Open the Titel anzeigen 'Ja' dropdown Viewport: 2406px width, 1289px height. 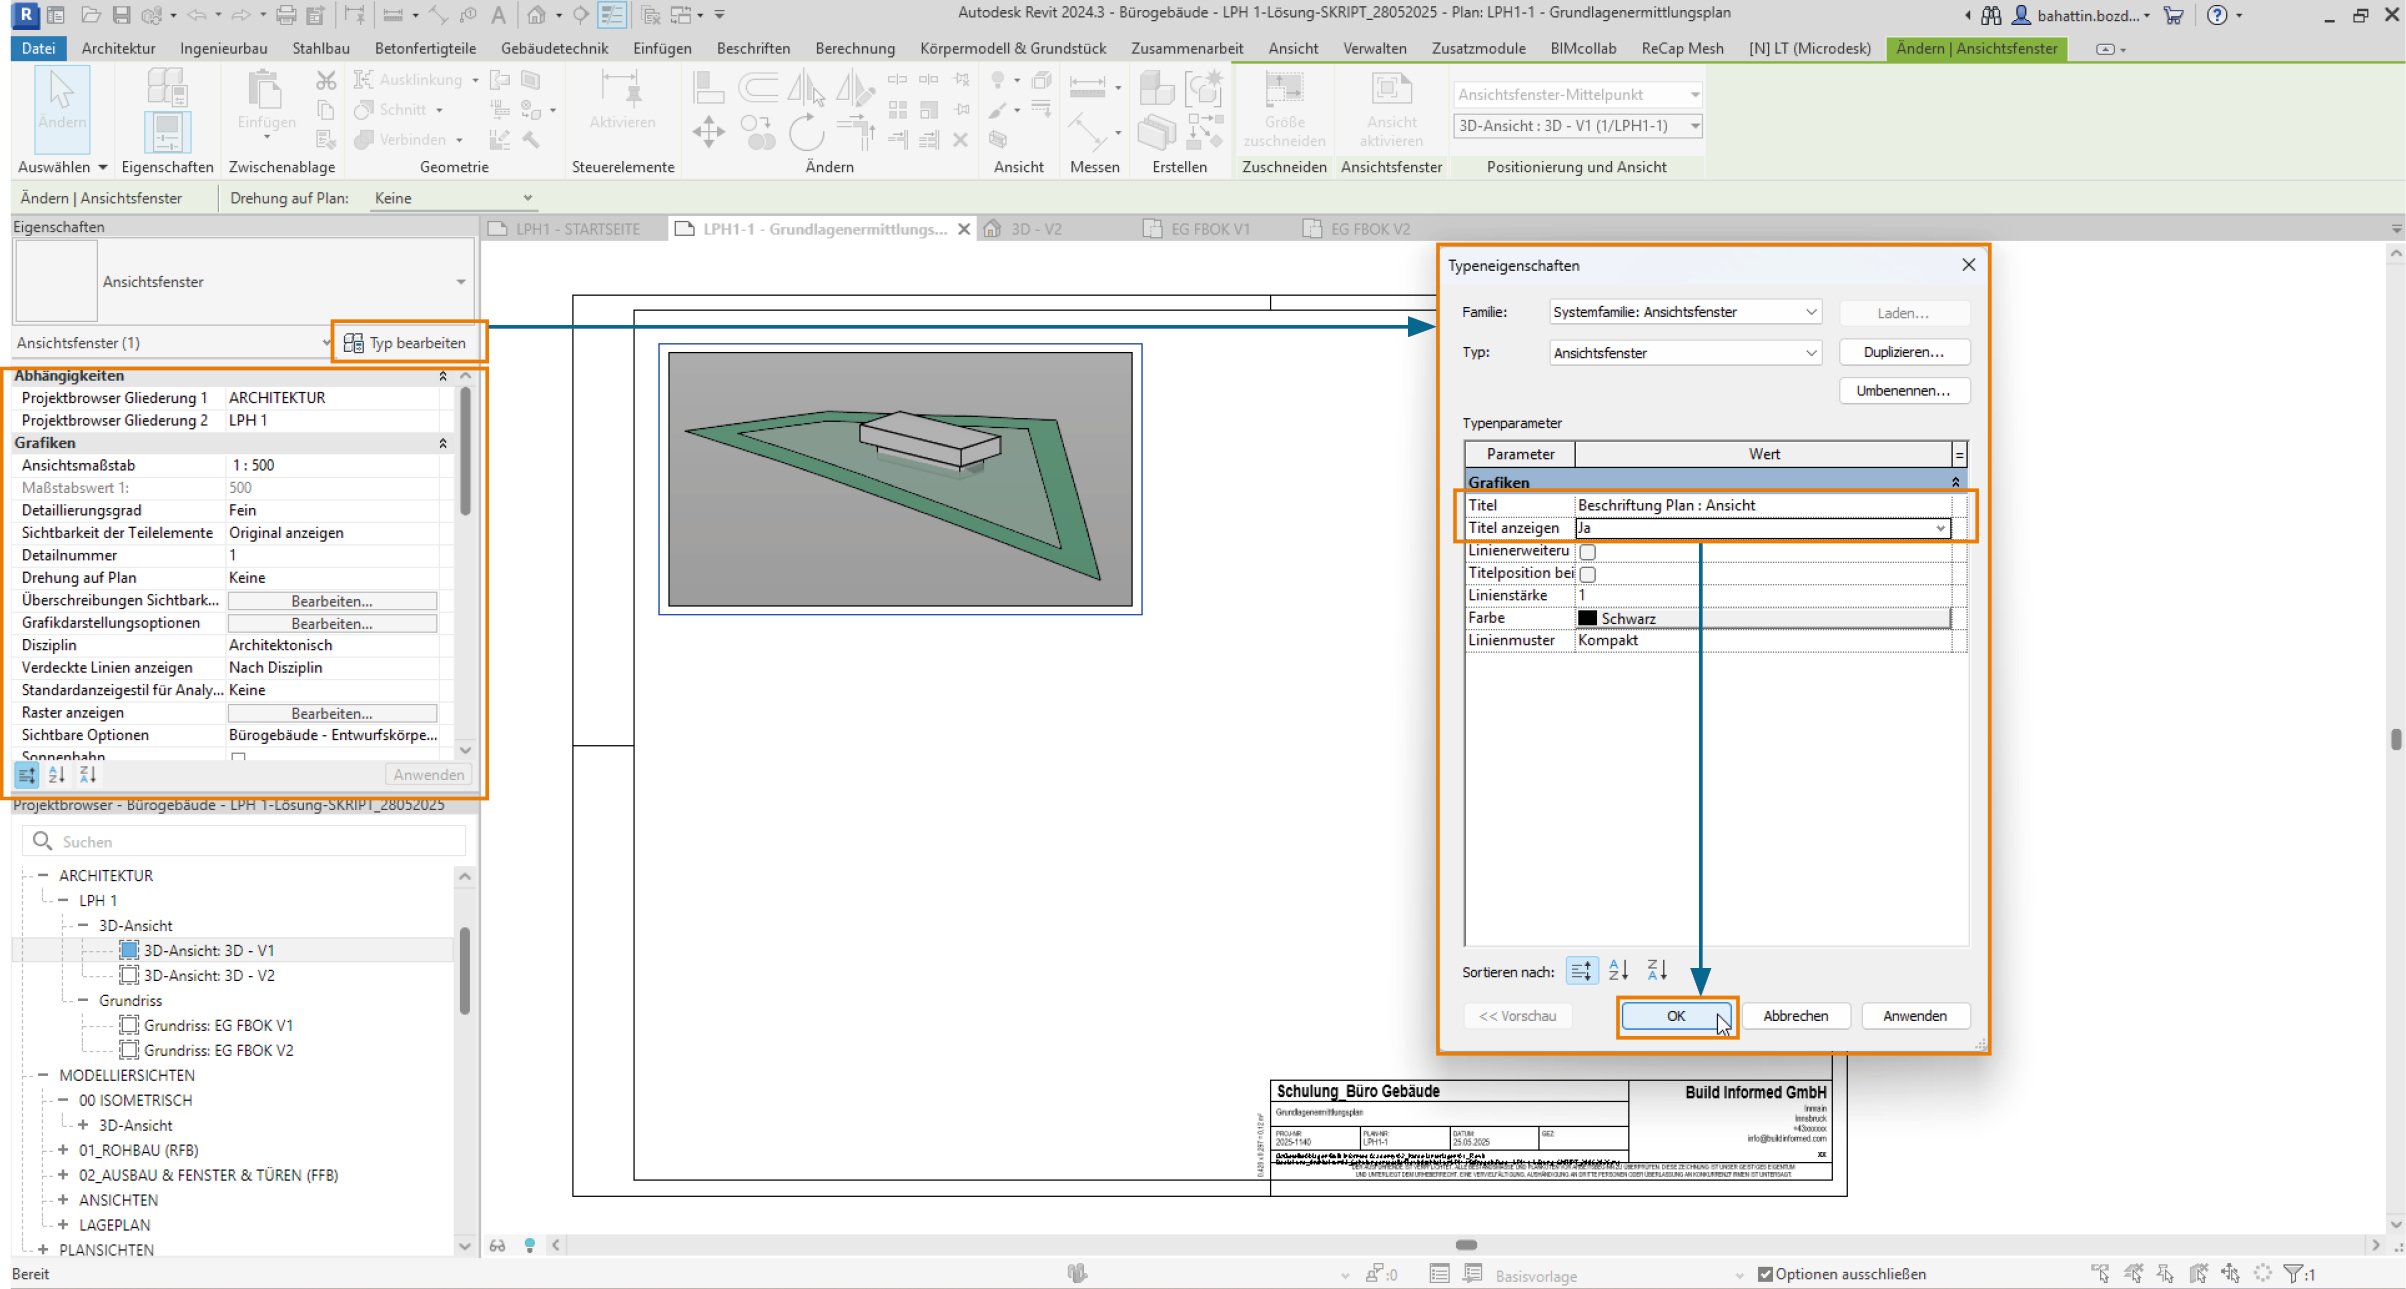coord(1762,528)
